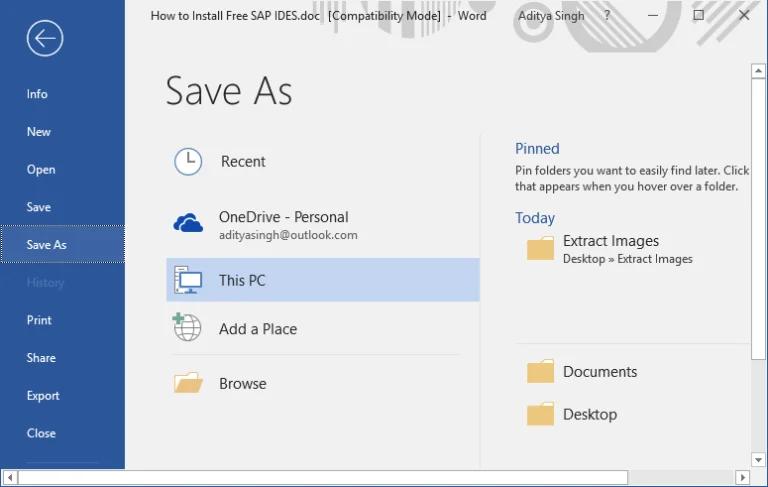Click the Documents folder icon

point(540,372)
